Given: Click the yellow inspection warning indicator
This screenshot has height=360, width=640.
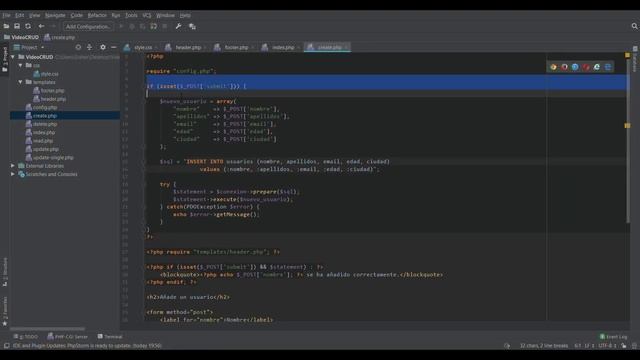Looking at the screenshot, I should (627, 55).
